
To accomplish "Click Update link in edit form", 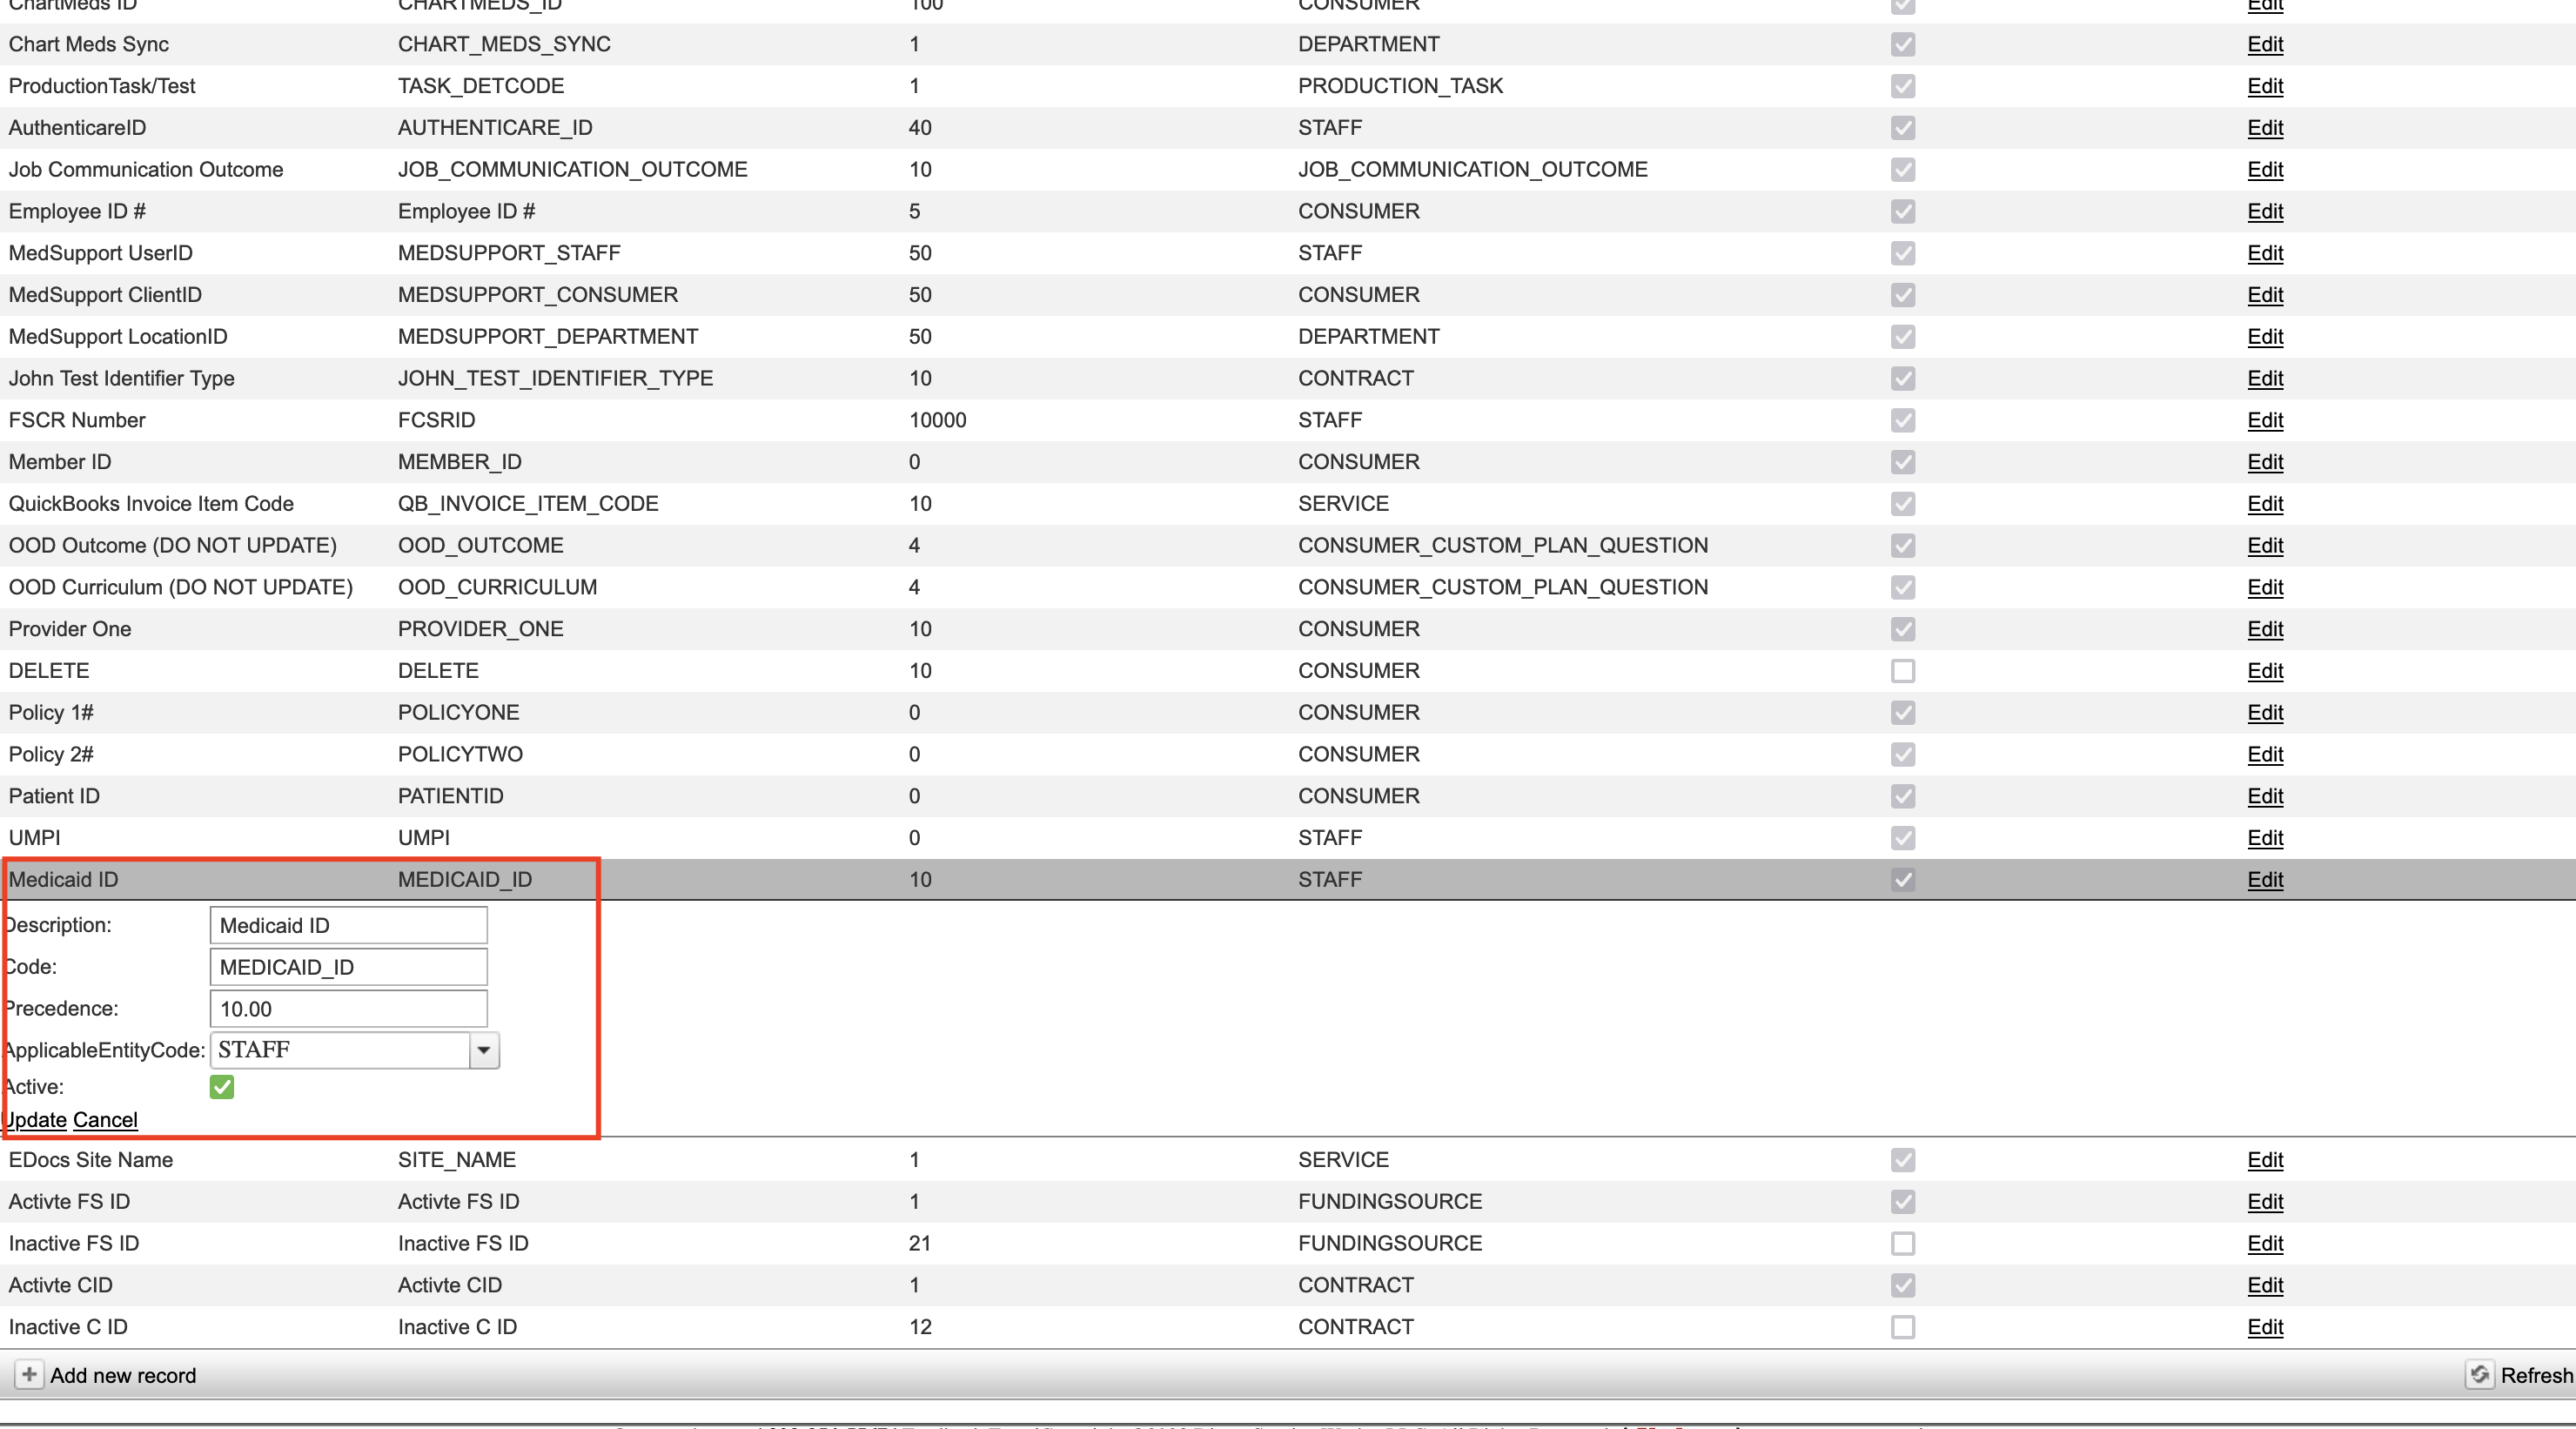I will coord(36,1119).
